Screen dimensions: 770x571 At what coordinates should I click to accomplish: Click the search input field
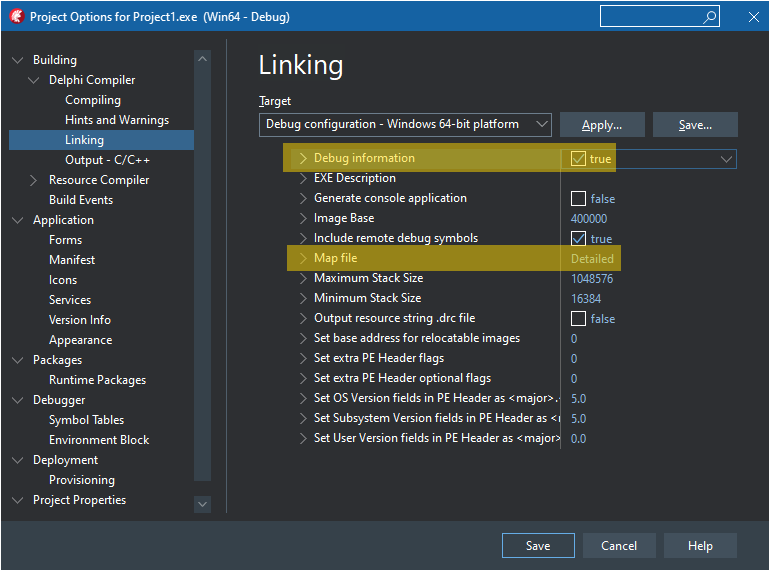coord(650,17)
